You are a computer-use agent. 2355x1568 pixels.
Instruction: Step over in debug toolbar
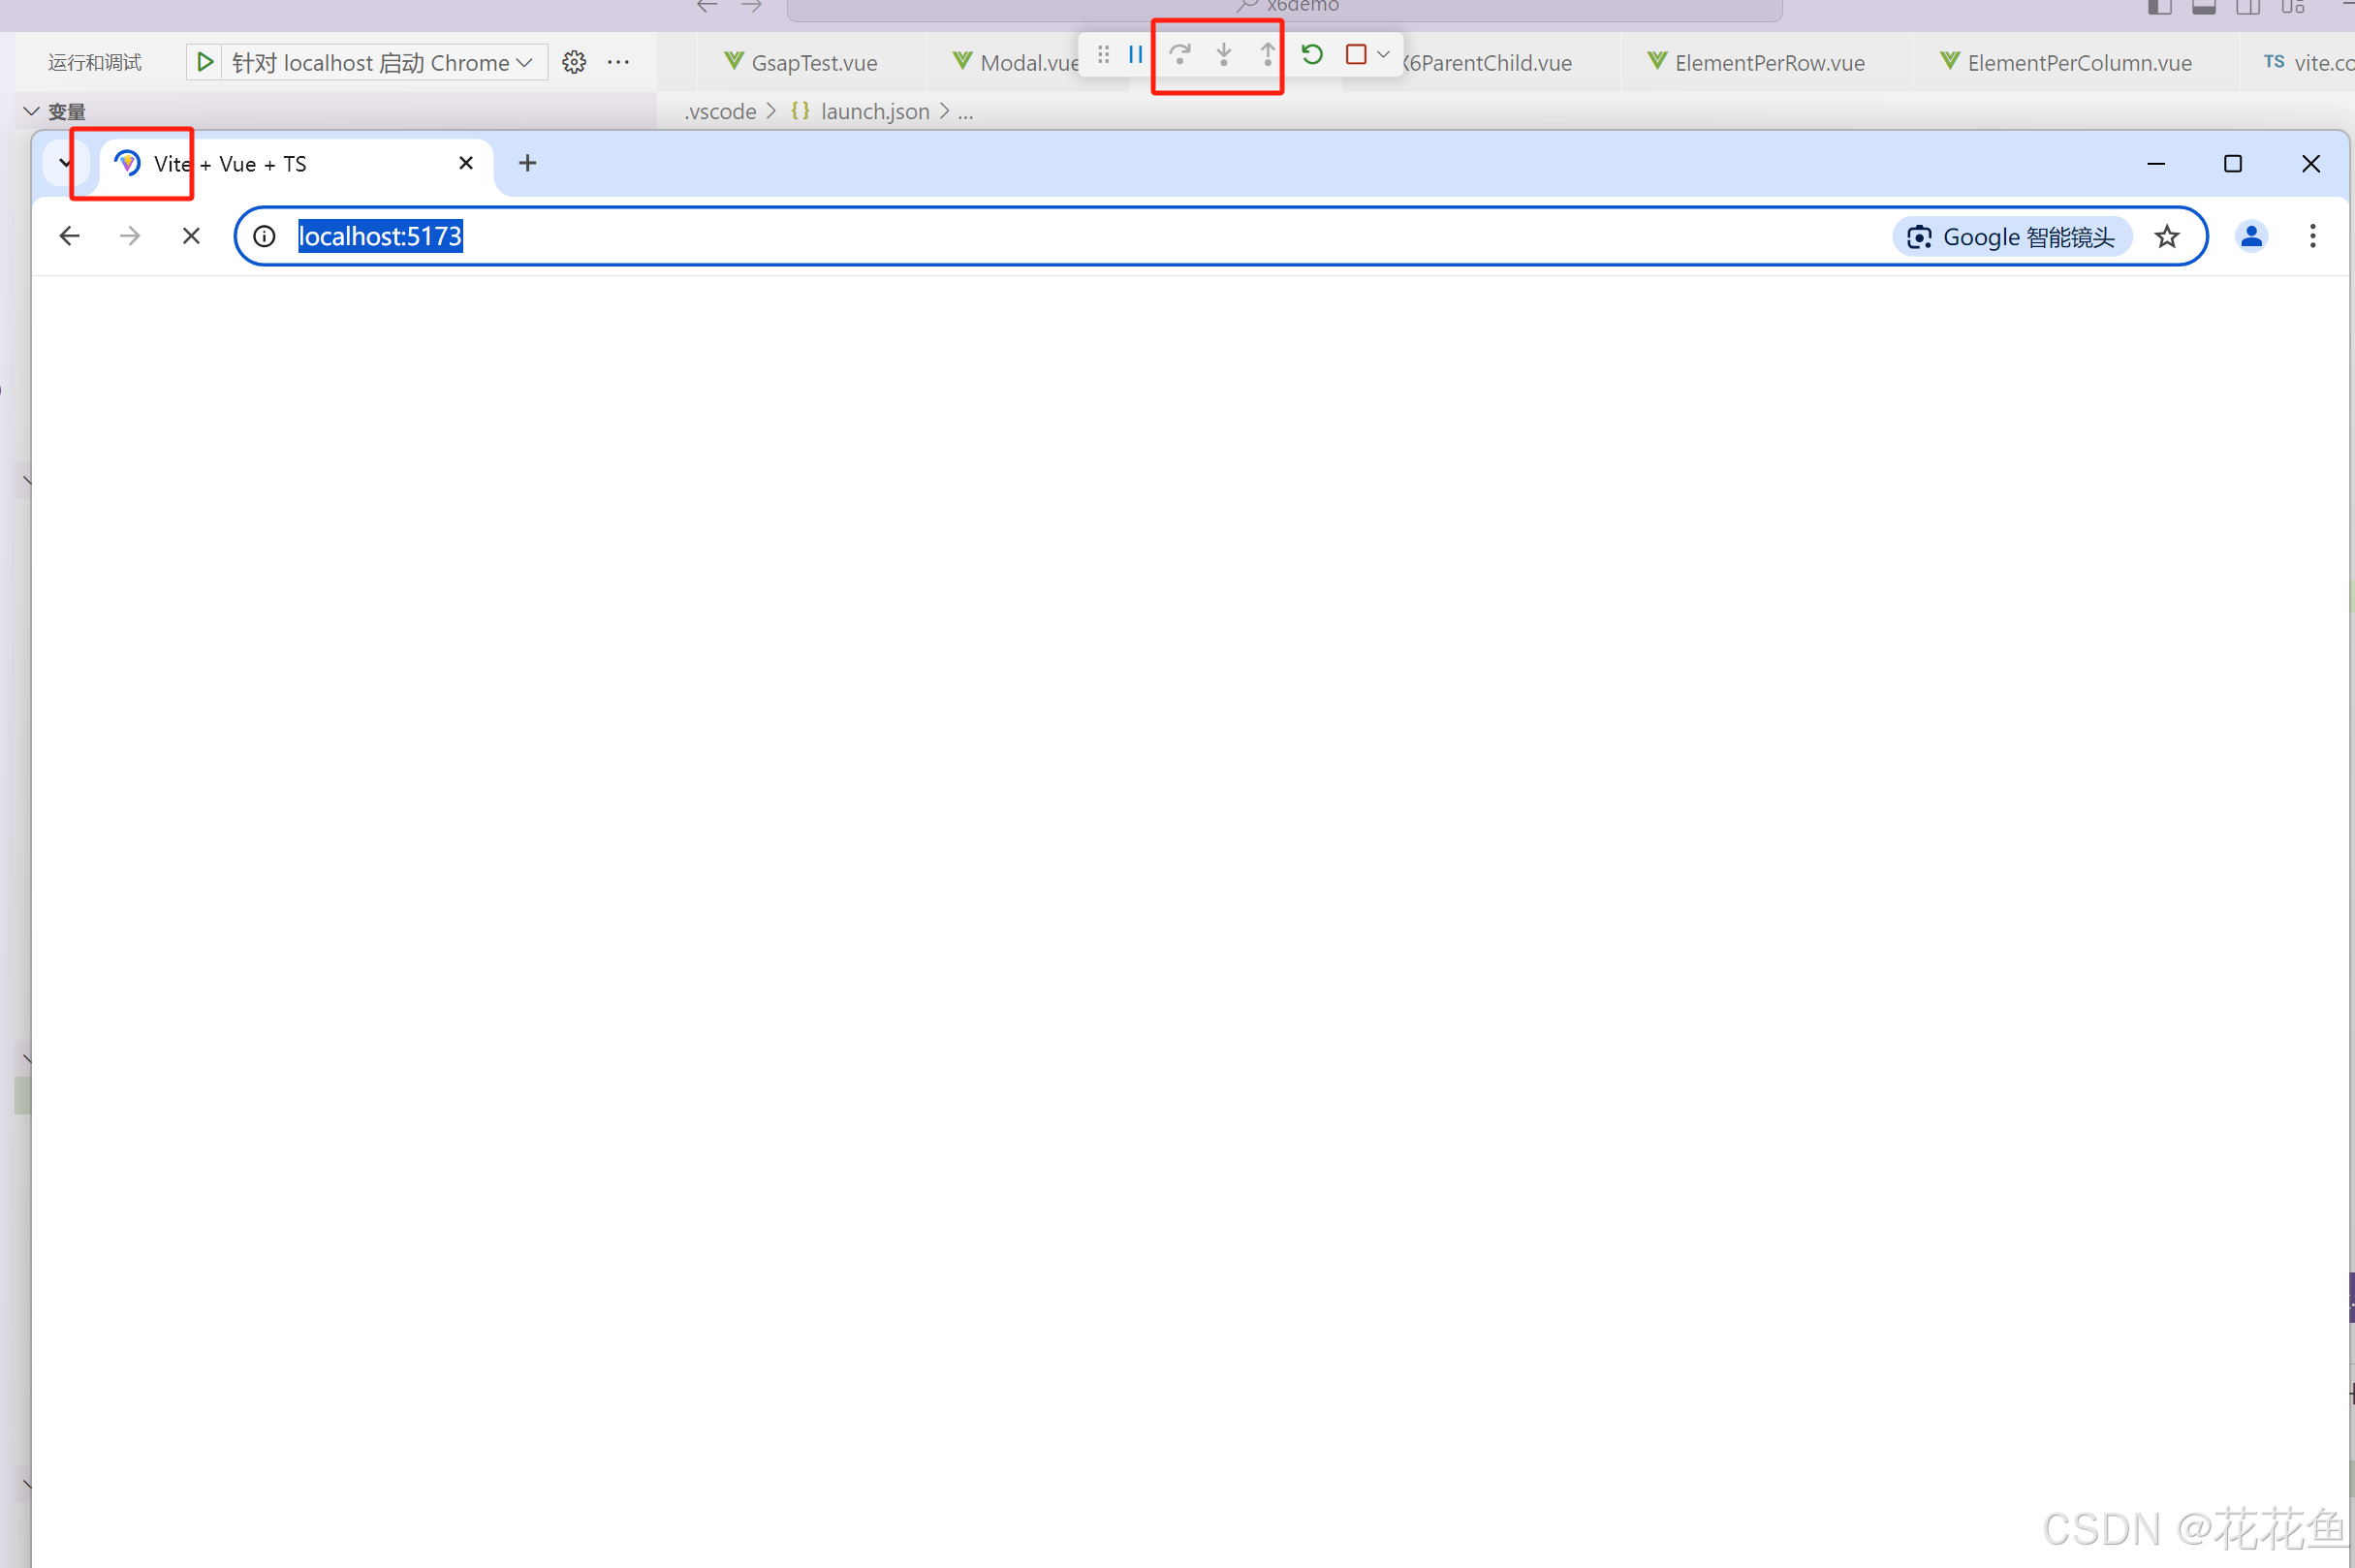click(1180, 54)
